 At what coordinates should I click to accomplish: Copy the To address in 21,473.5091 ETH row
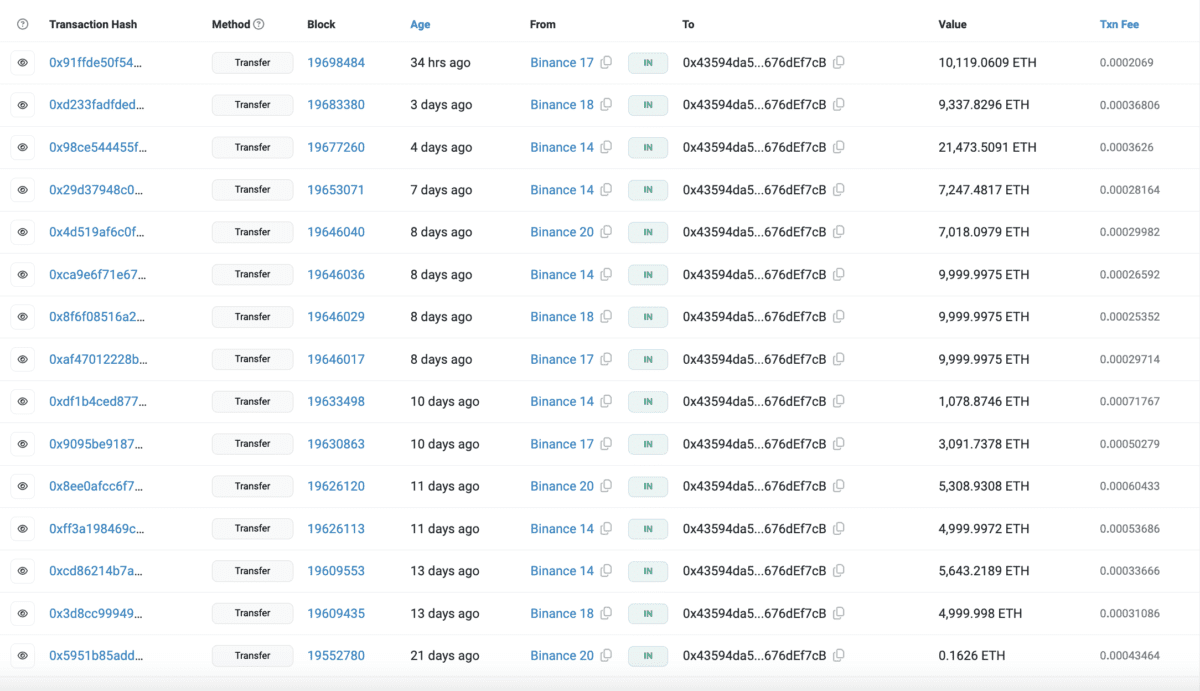[x=839, y=147]
